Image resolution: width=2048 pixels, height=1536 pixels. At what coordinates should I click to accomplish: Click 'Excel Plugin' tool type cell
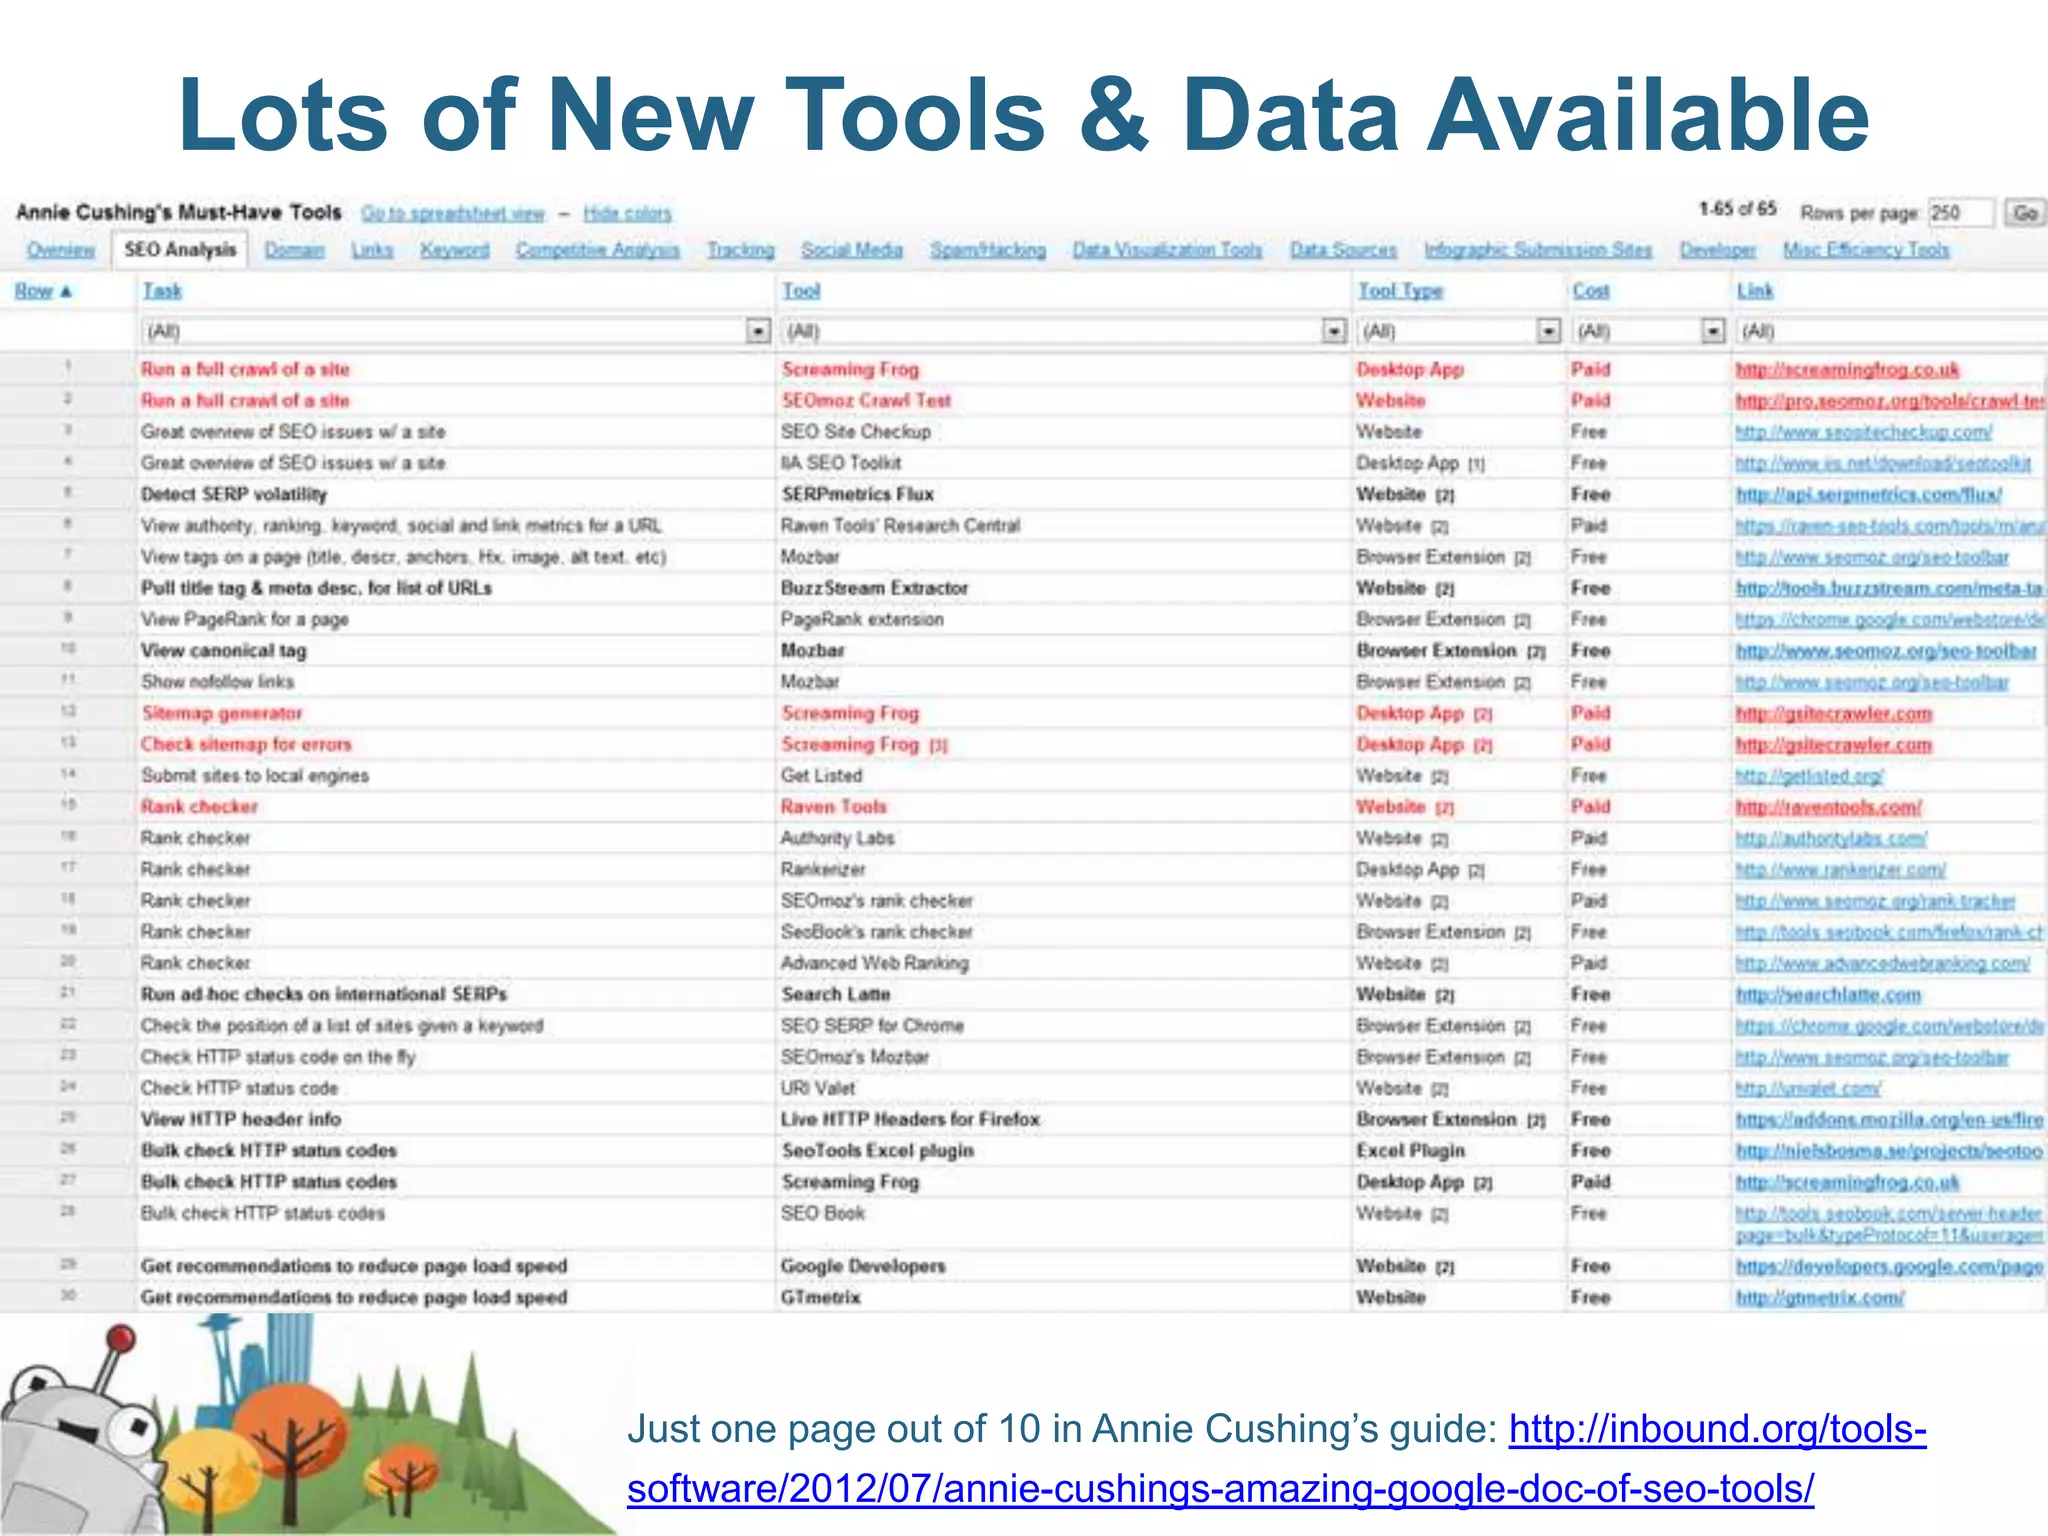coord(1411,1151)
